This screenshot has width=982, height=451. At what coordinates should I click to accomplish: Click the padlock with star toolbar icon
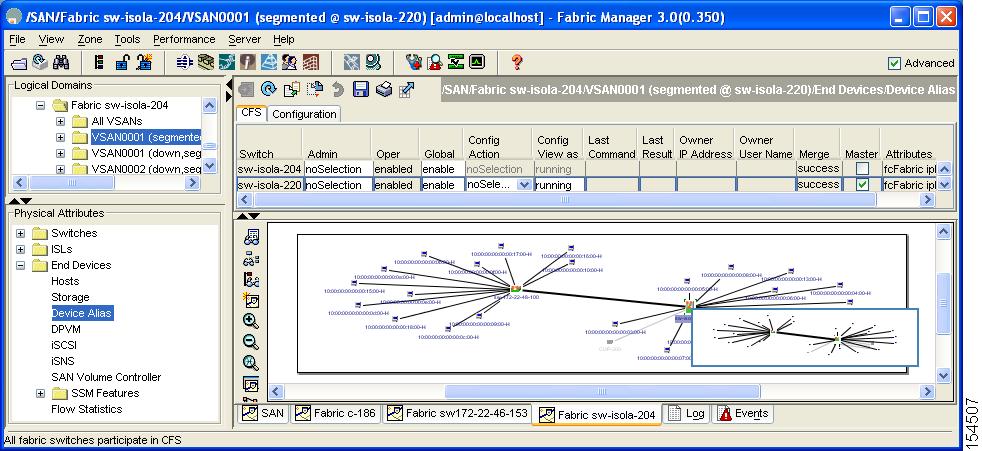pos(144,63)
